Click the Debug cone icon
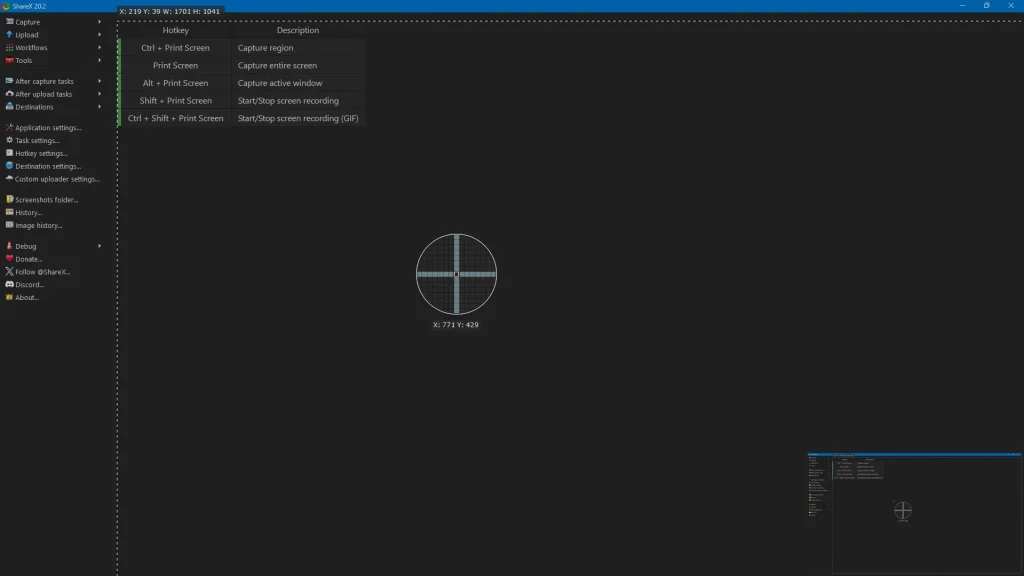Image resolution: width=1024 pixels, height=576 pixels. tap(9, 246)
